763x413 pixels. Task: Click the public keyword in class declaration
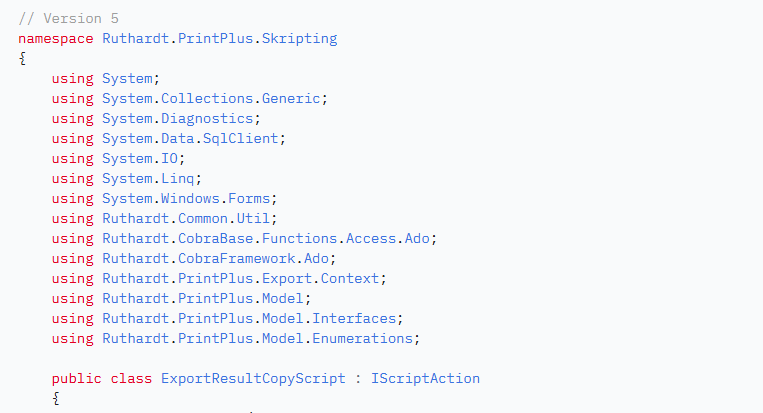(x=77, y=379)
